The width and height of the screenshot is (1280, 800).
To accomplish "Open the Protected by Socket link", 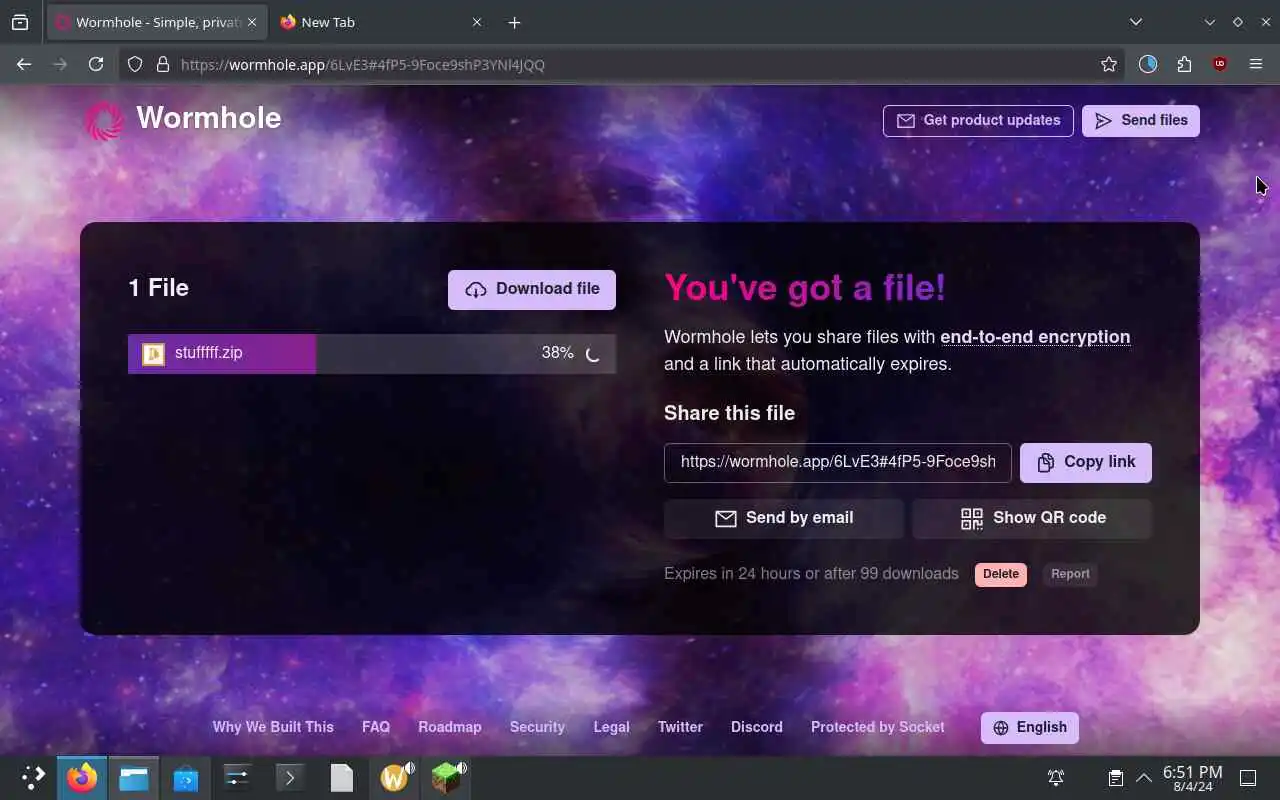I will click(x=877, y=727).
